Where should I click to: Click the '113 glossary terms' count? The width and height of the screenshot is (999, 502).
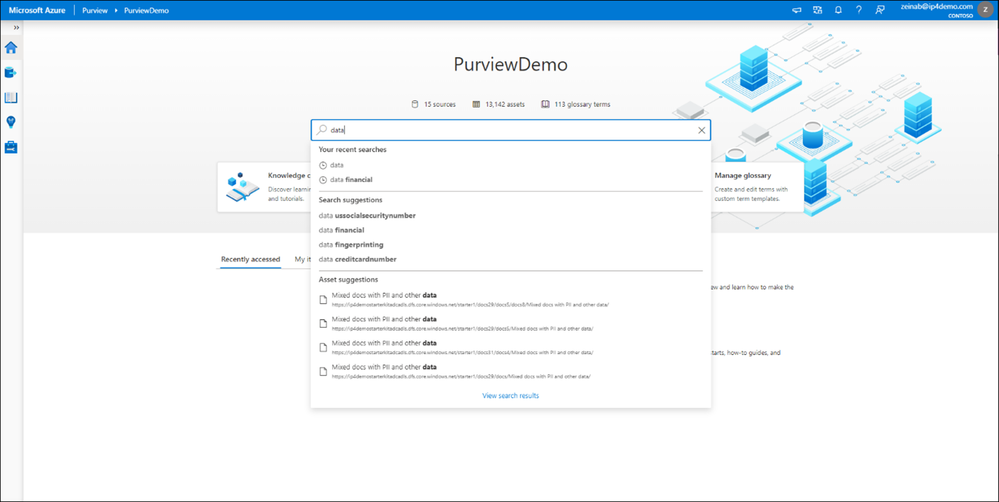point(576,104)
